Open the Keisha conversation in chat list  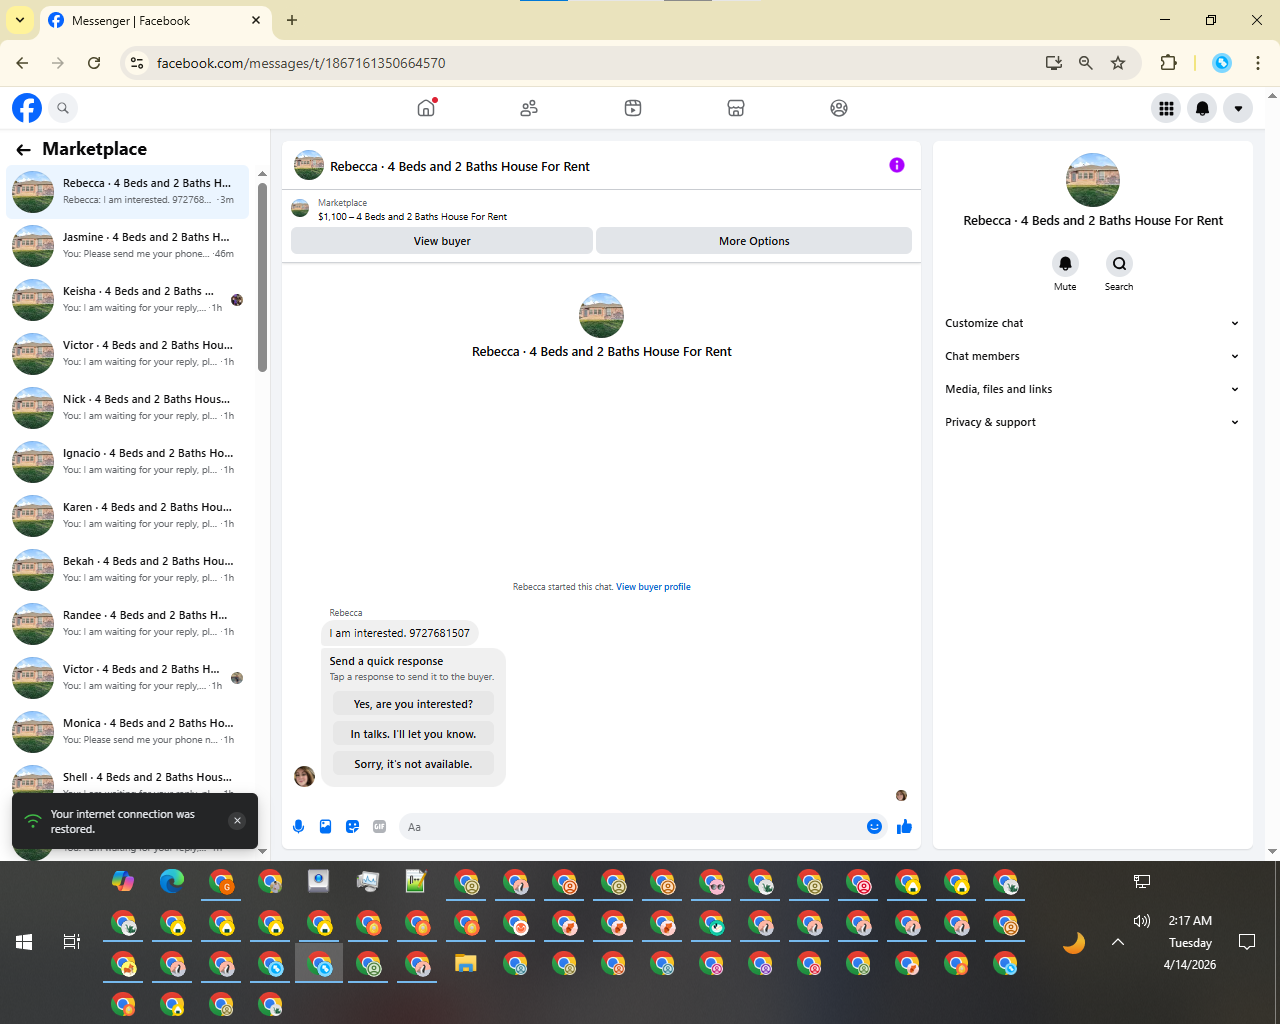click(x=128, y=299)
